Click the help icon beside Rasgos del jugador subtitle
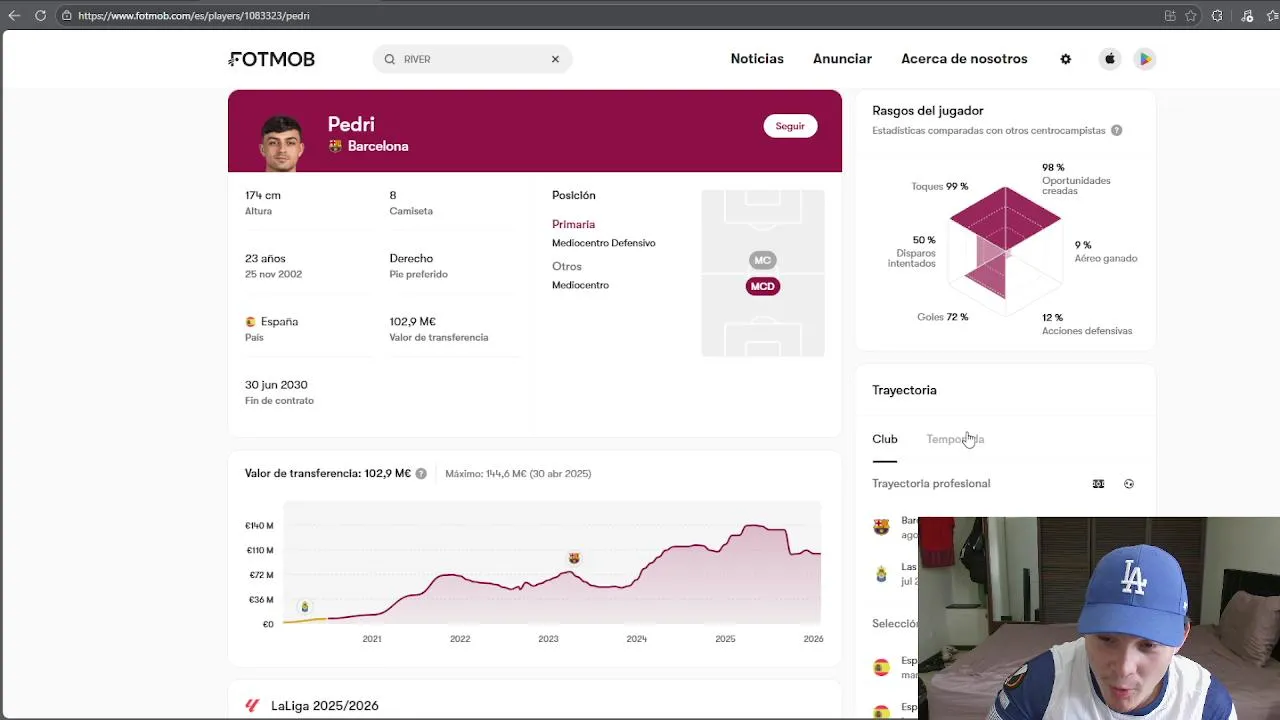This screenshot has width=1280, height=720. coord(1116,131)
